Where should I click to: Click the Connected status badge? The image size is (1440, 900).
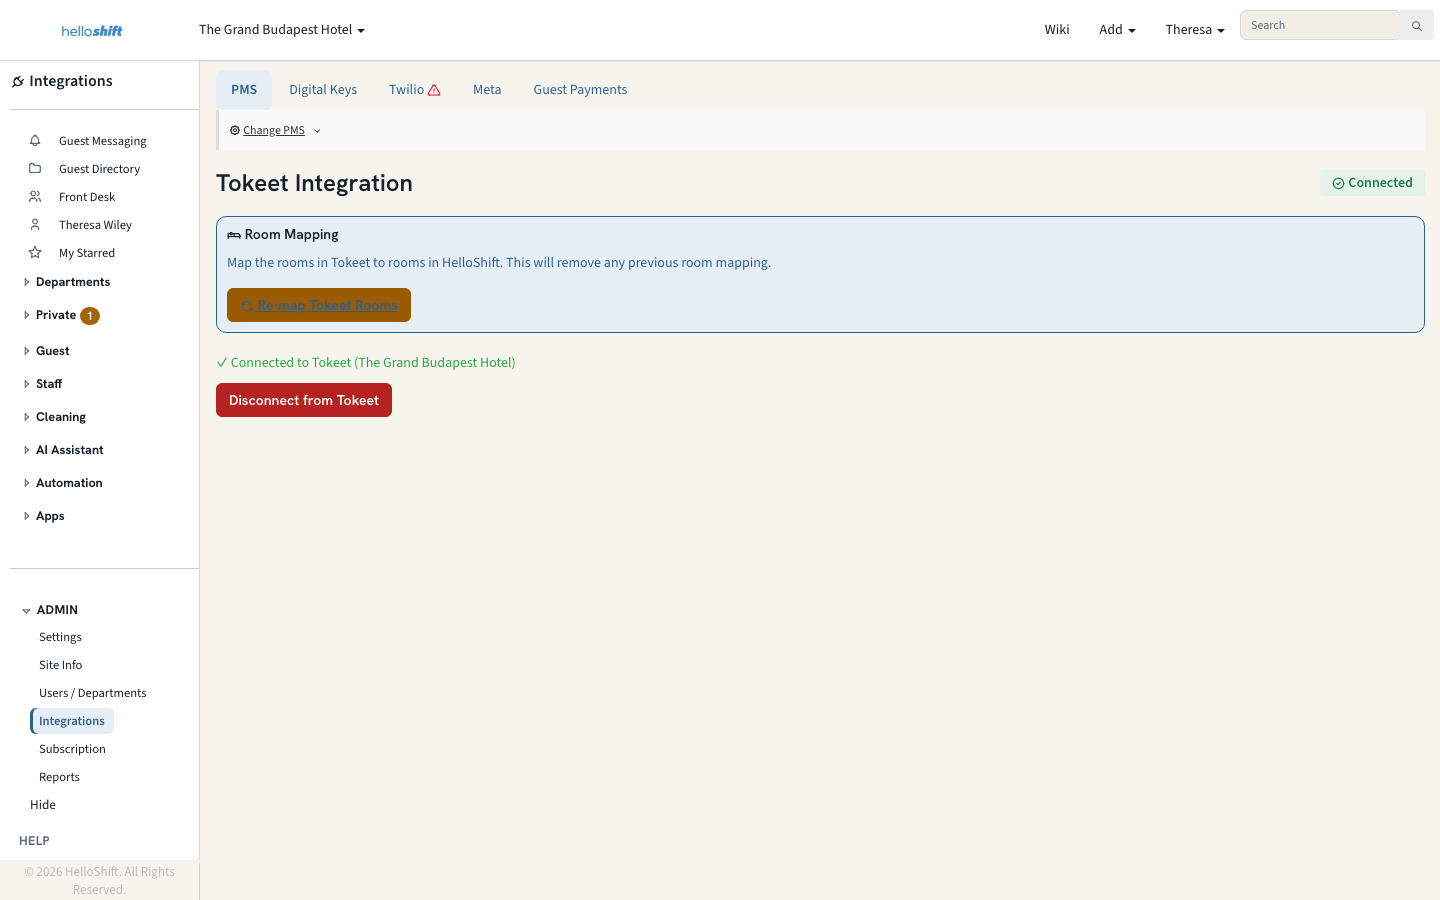[1372, 183]
